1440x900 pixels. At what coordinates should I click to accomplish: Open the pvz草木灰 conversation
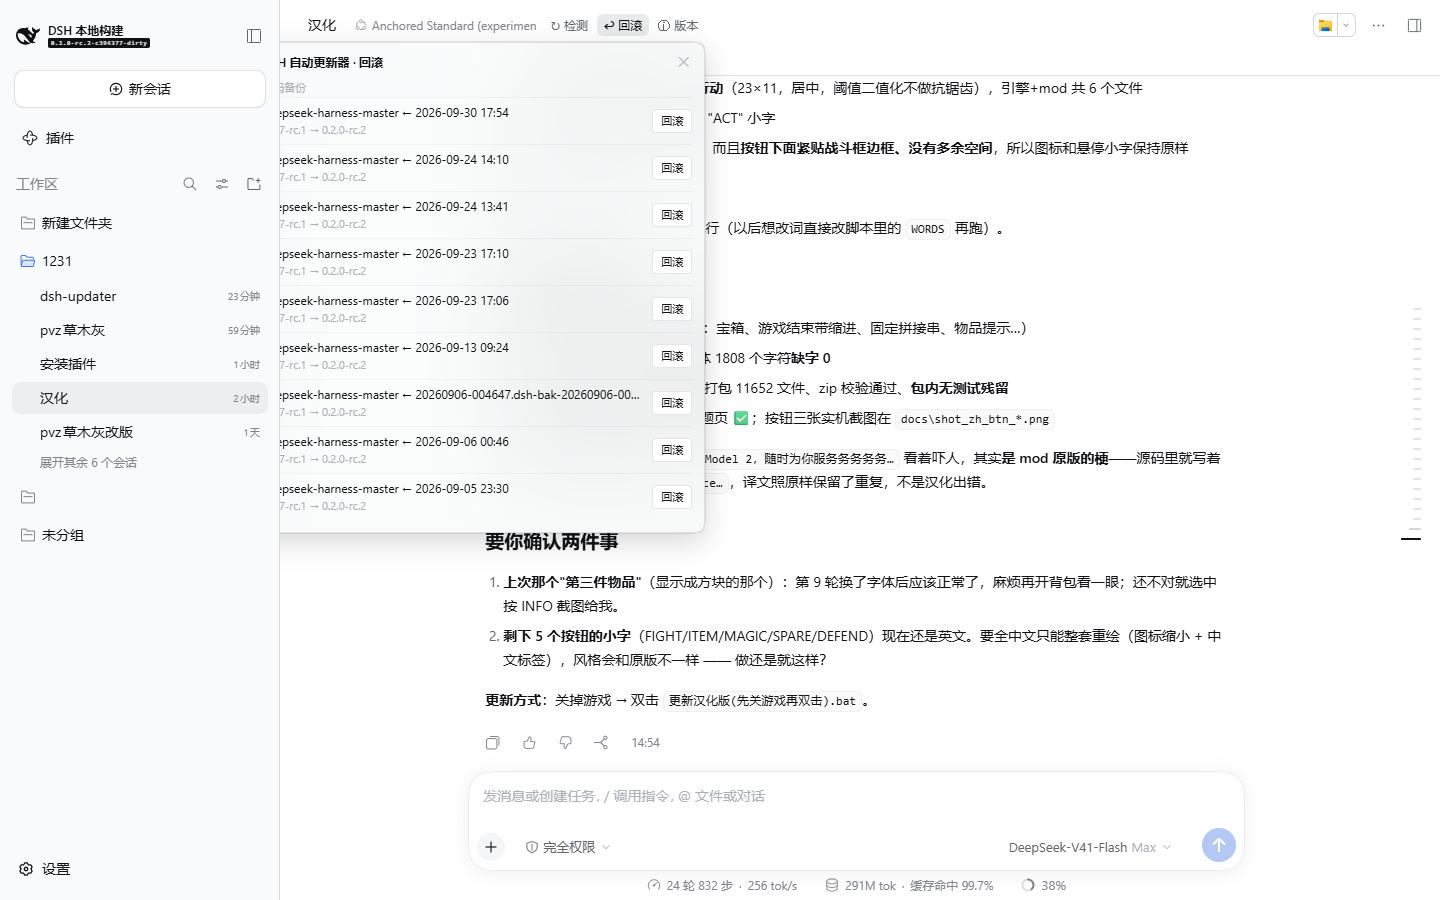point(140,330)
